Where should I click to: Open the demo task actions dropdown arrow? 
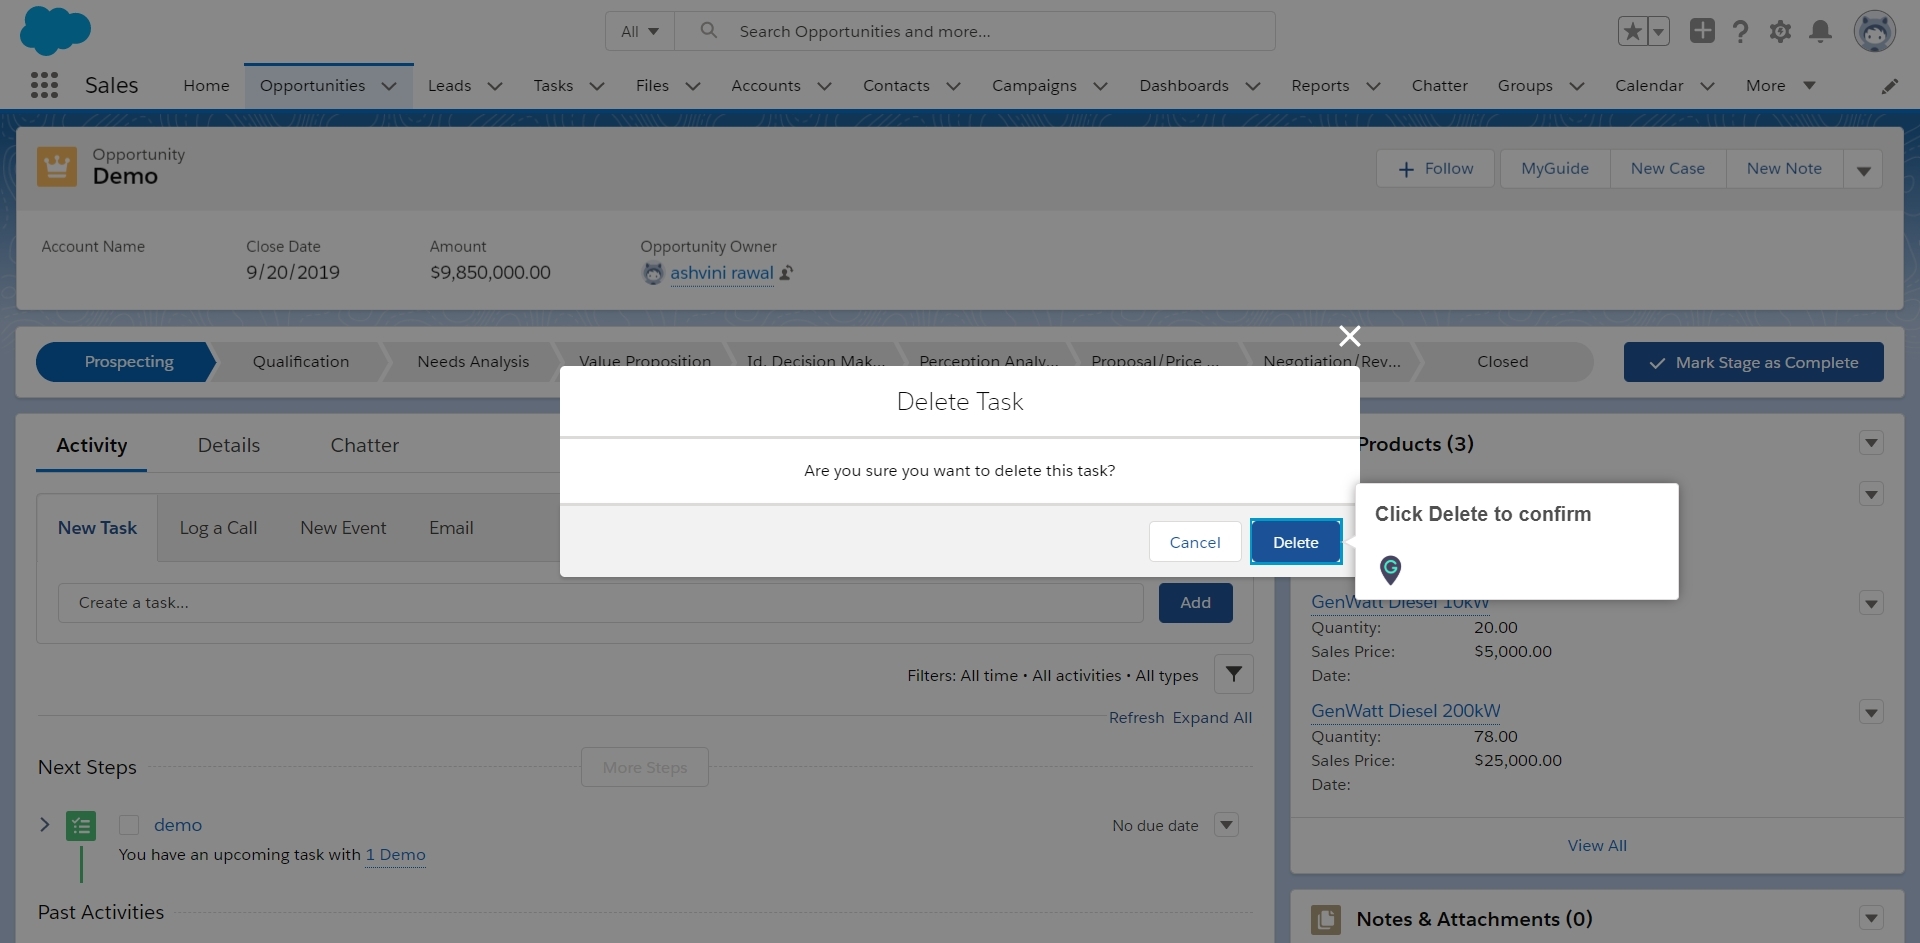click(1226, 825)
